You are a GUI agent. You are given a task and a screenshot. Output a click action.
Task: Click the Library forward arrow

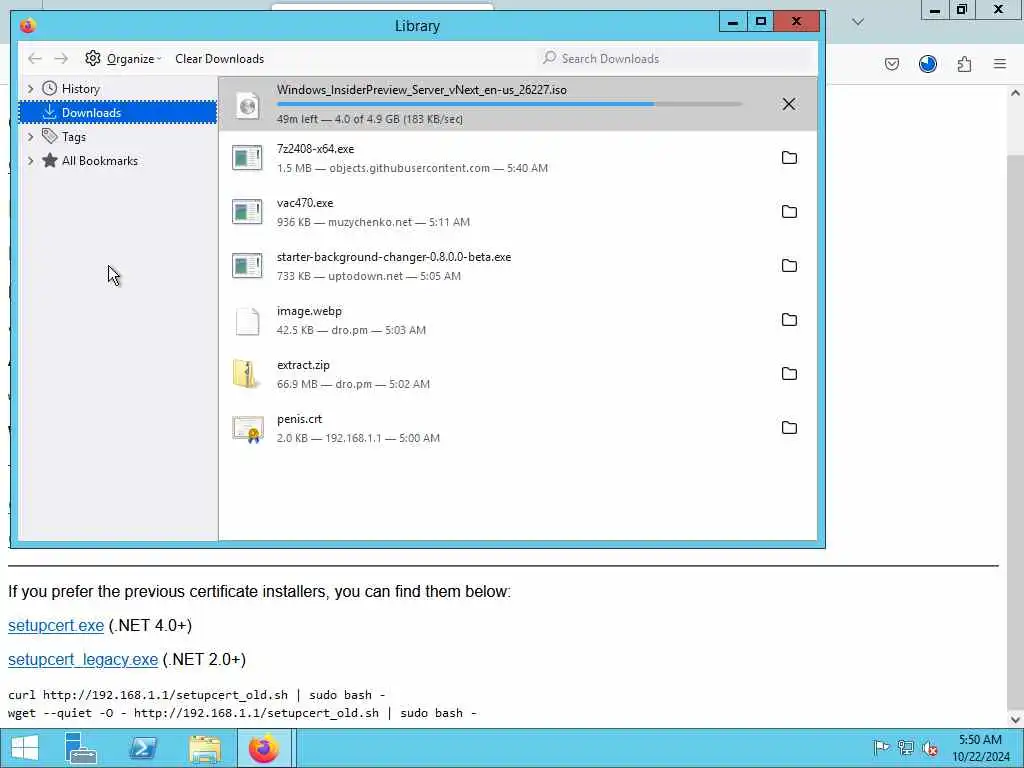tap(61, 59)
